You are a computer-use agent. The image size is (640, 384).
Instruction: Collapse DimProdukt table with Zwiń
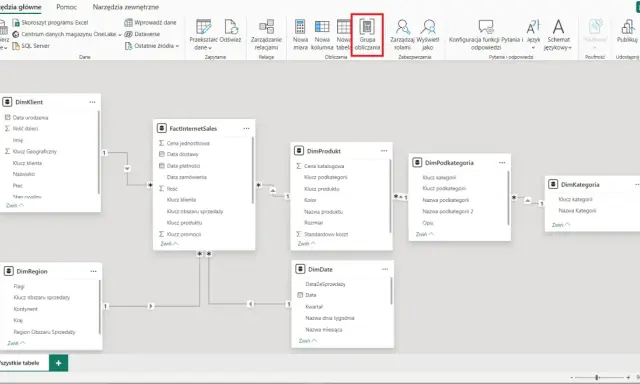click(307, 244)
